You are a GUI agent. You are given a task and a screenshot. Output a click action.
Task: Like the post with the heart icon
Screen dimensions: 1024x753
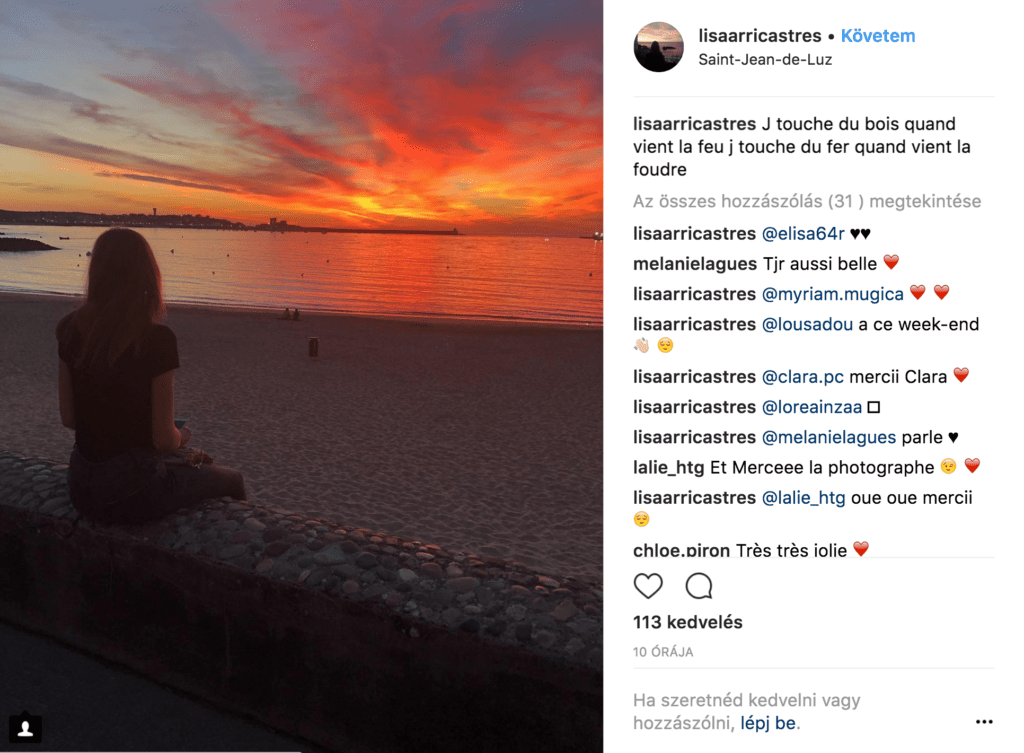(x=648, y=586)
